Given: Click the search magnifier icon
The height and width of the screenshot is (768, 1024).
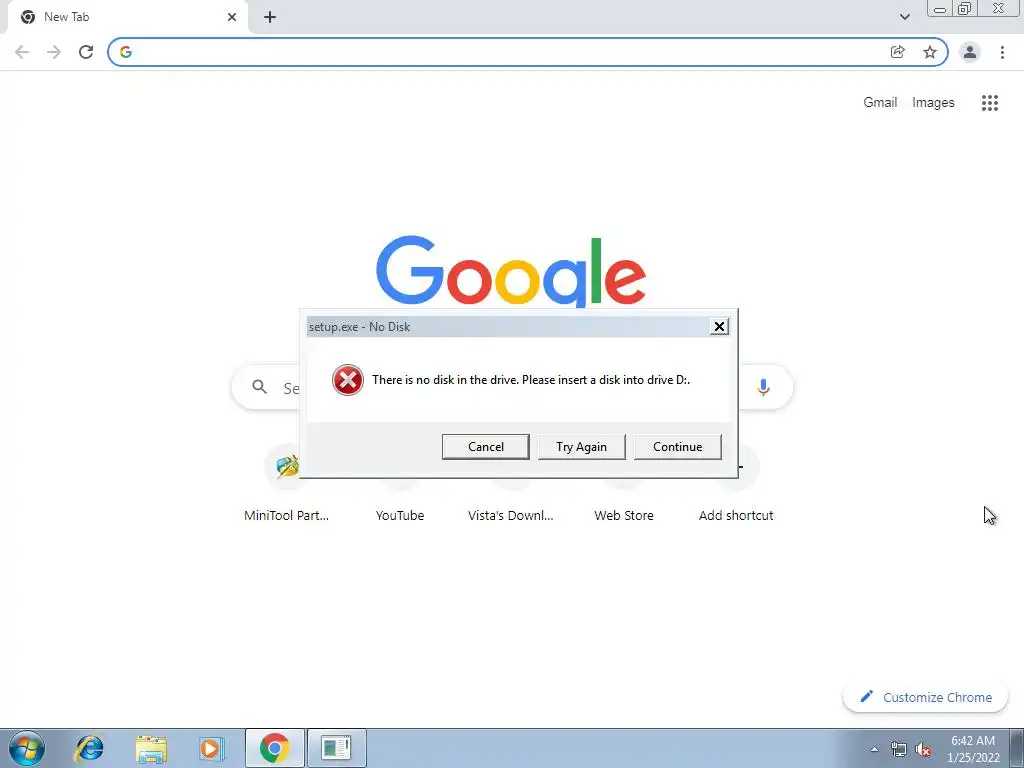Looking at the screenshot, I should (x=259, y=387).
